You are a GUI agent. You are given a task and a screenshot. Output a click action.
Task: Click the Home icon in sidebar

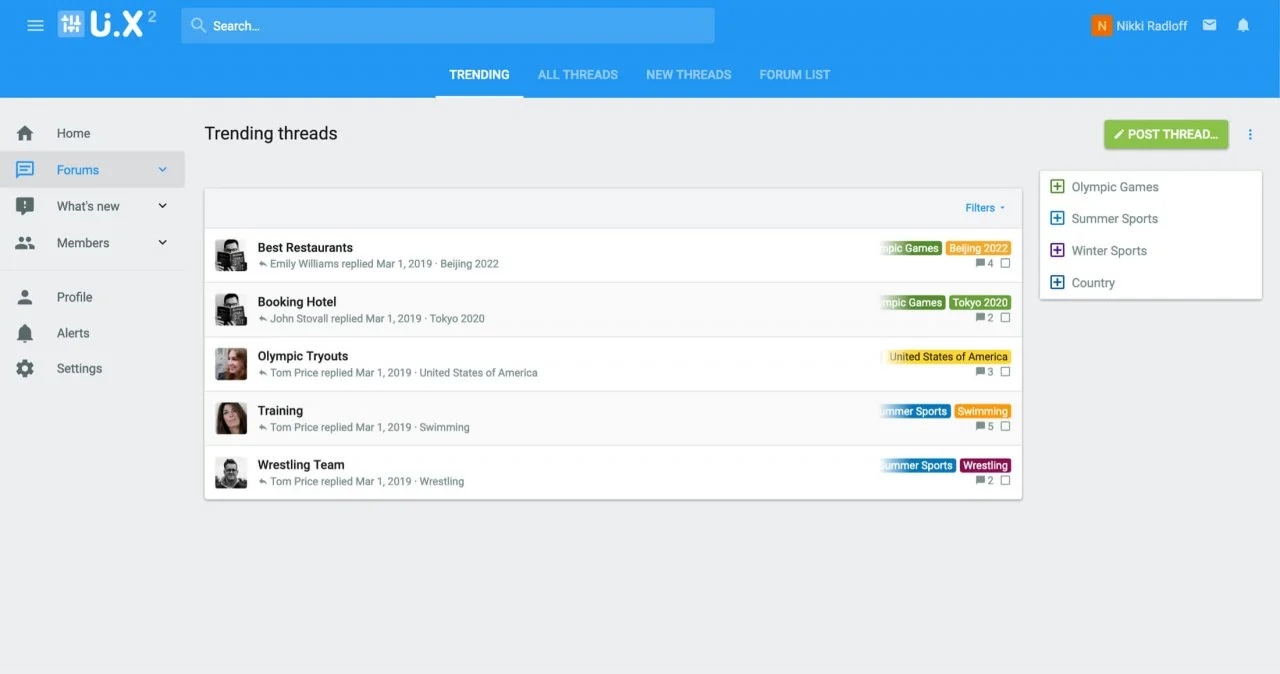(25, 133)
